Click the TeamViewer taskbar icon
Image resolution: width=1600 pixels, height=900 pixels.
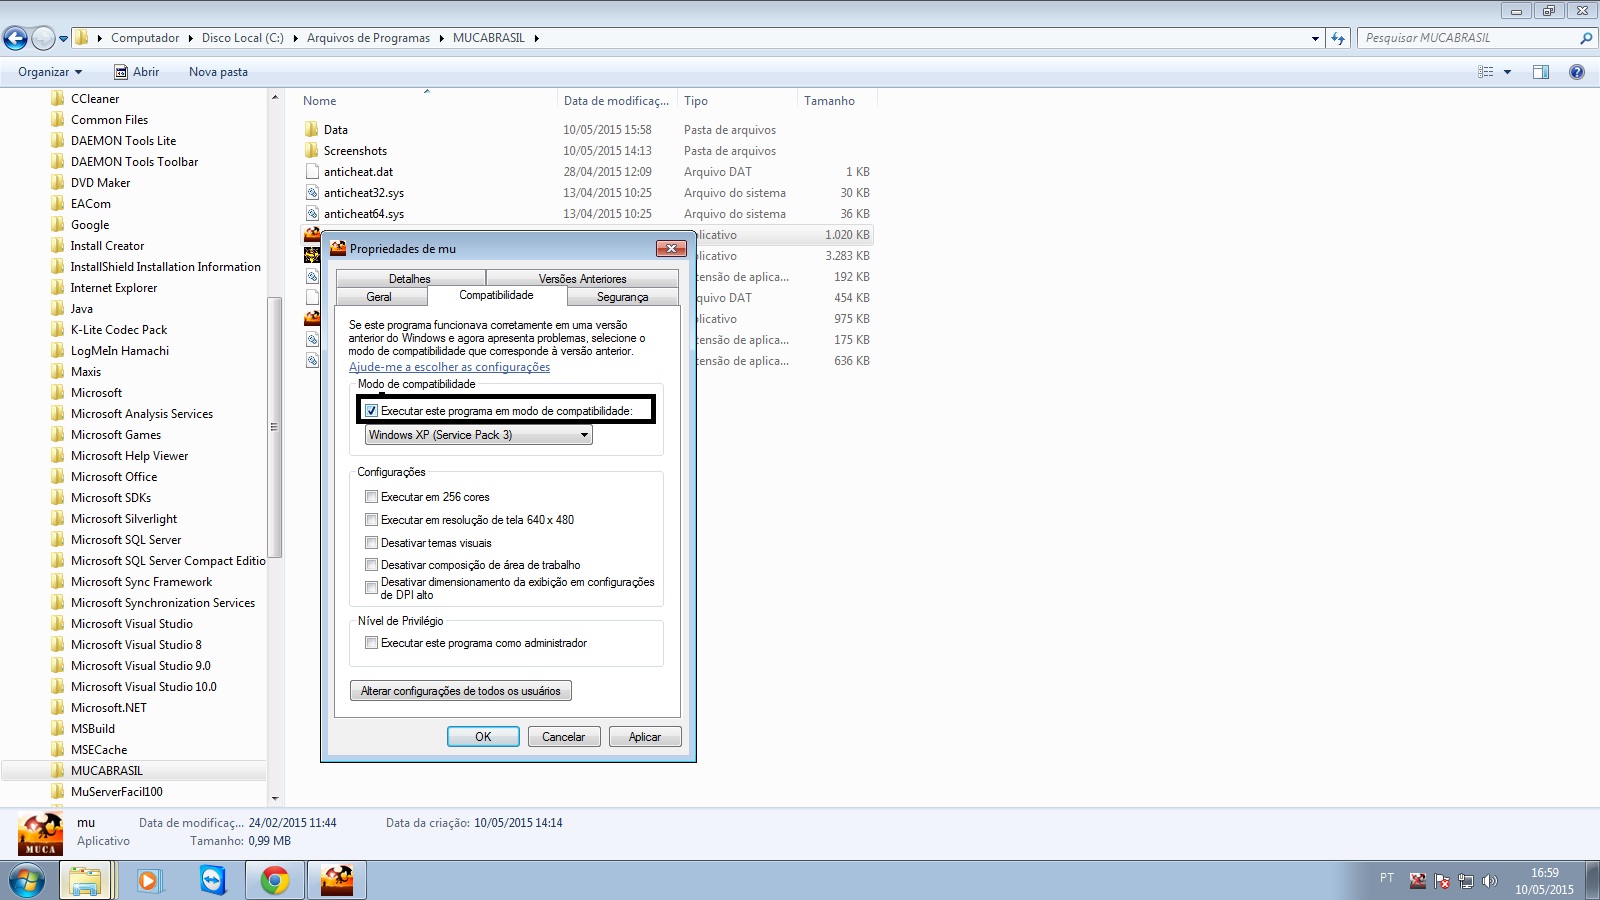coord(212,880)
